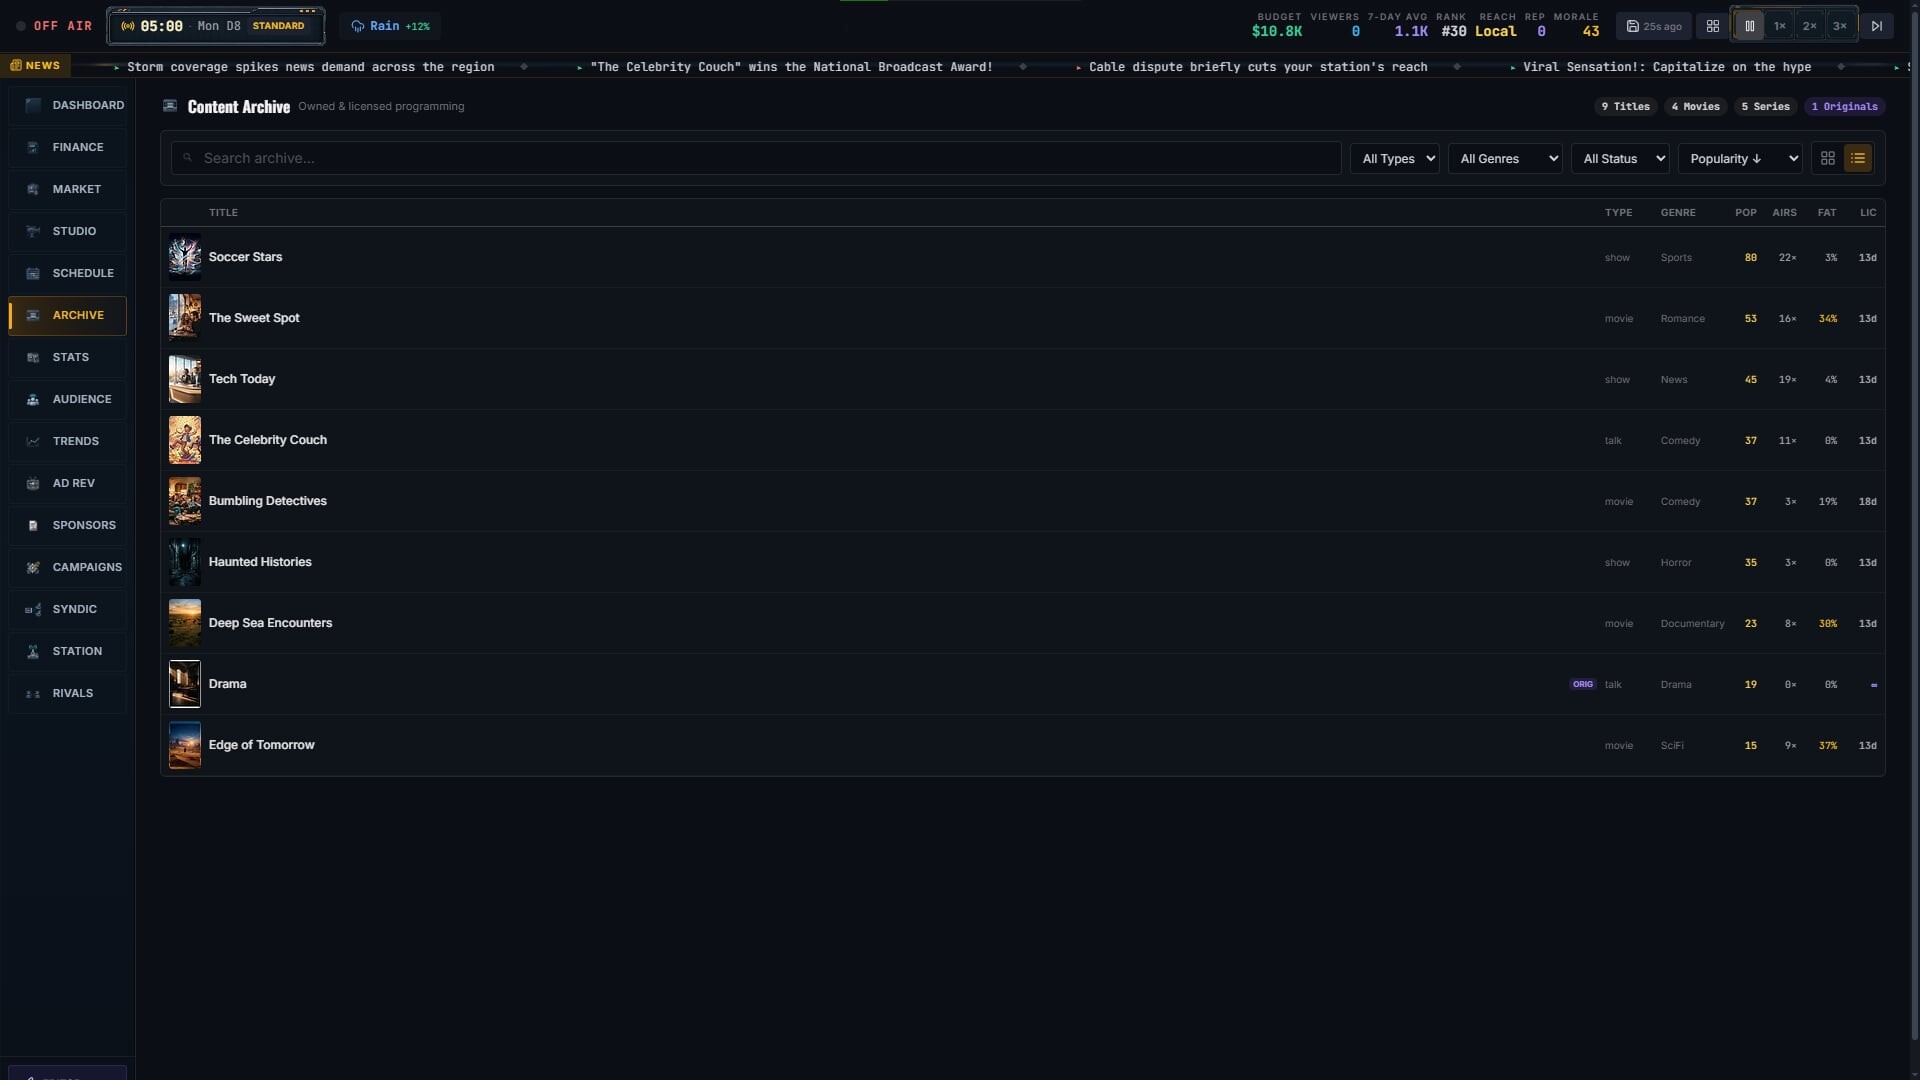The width and height of the screenshot is (1920, 1080).
Task: Click the Station tower icon
Action: coord(33,651)
